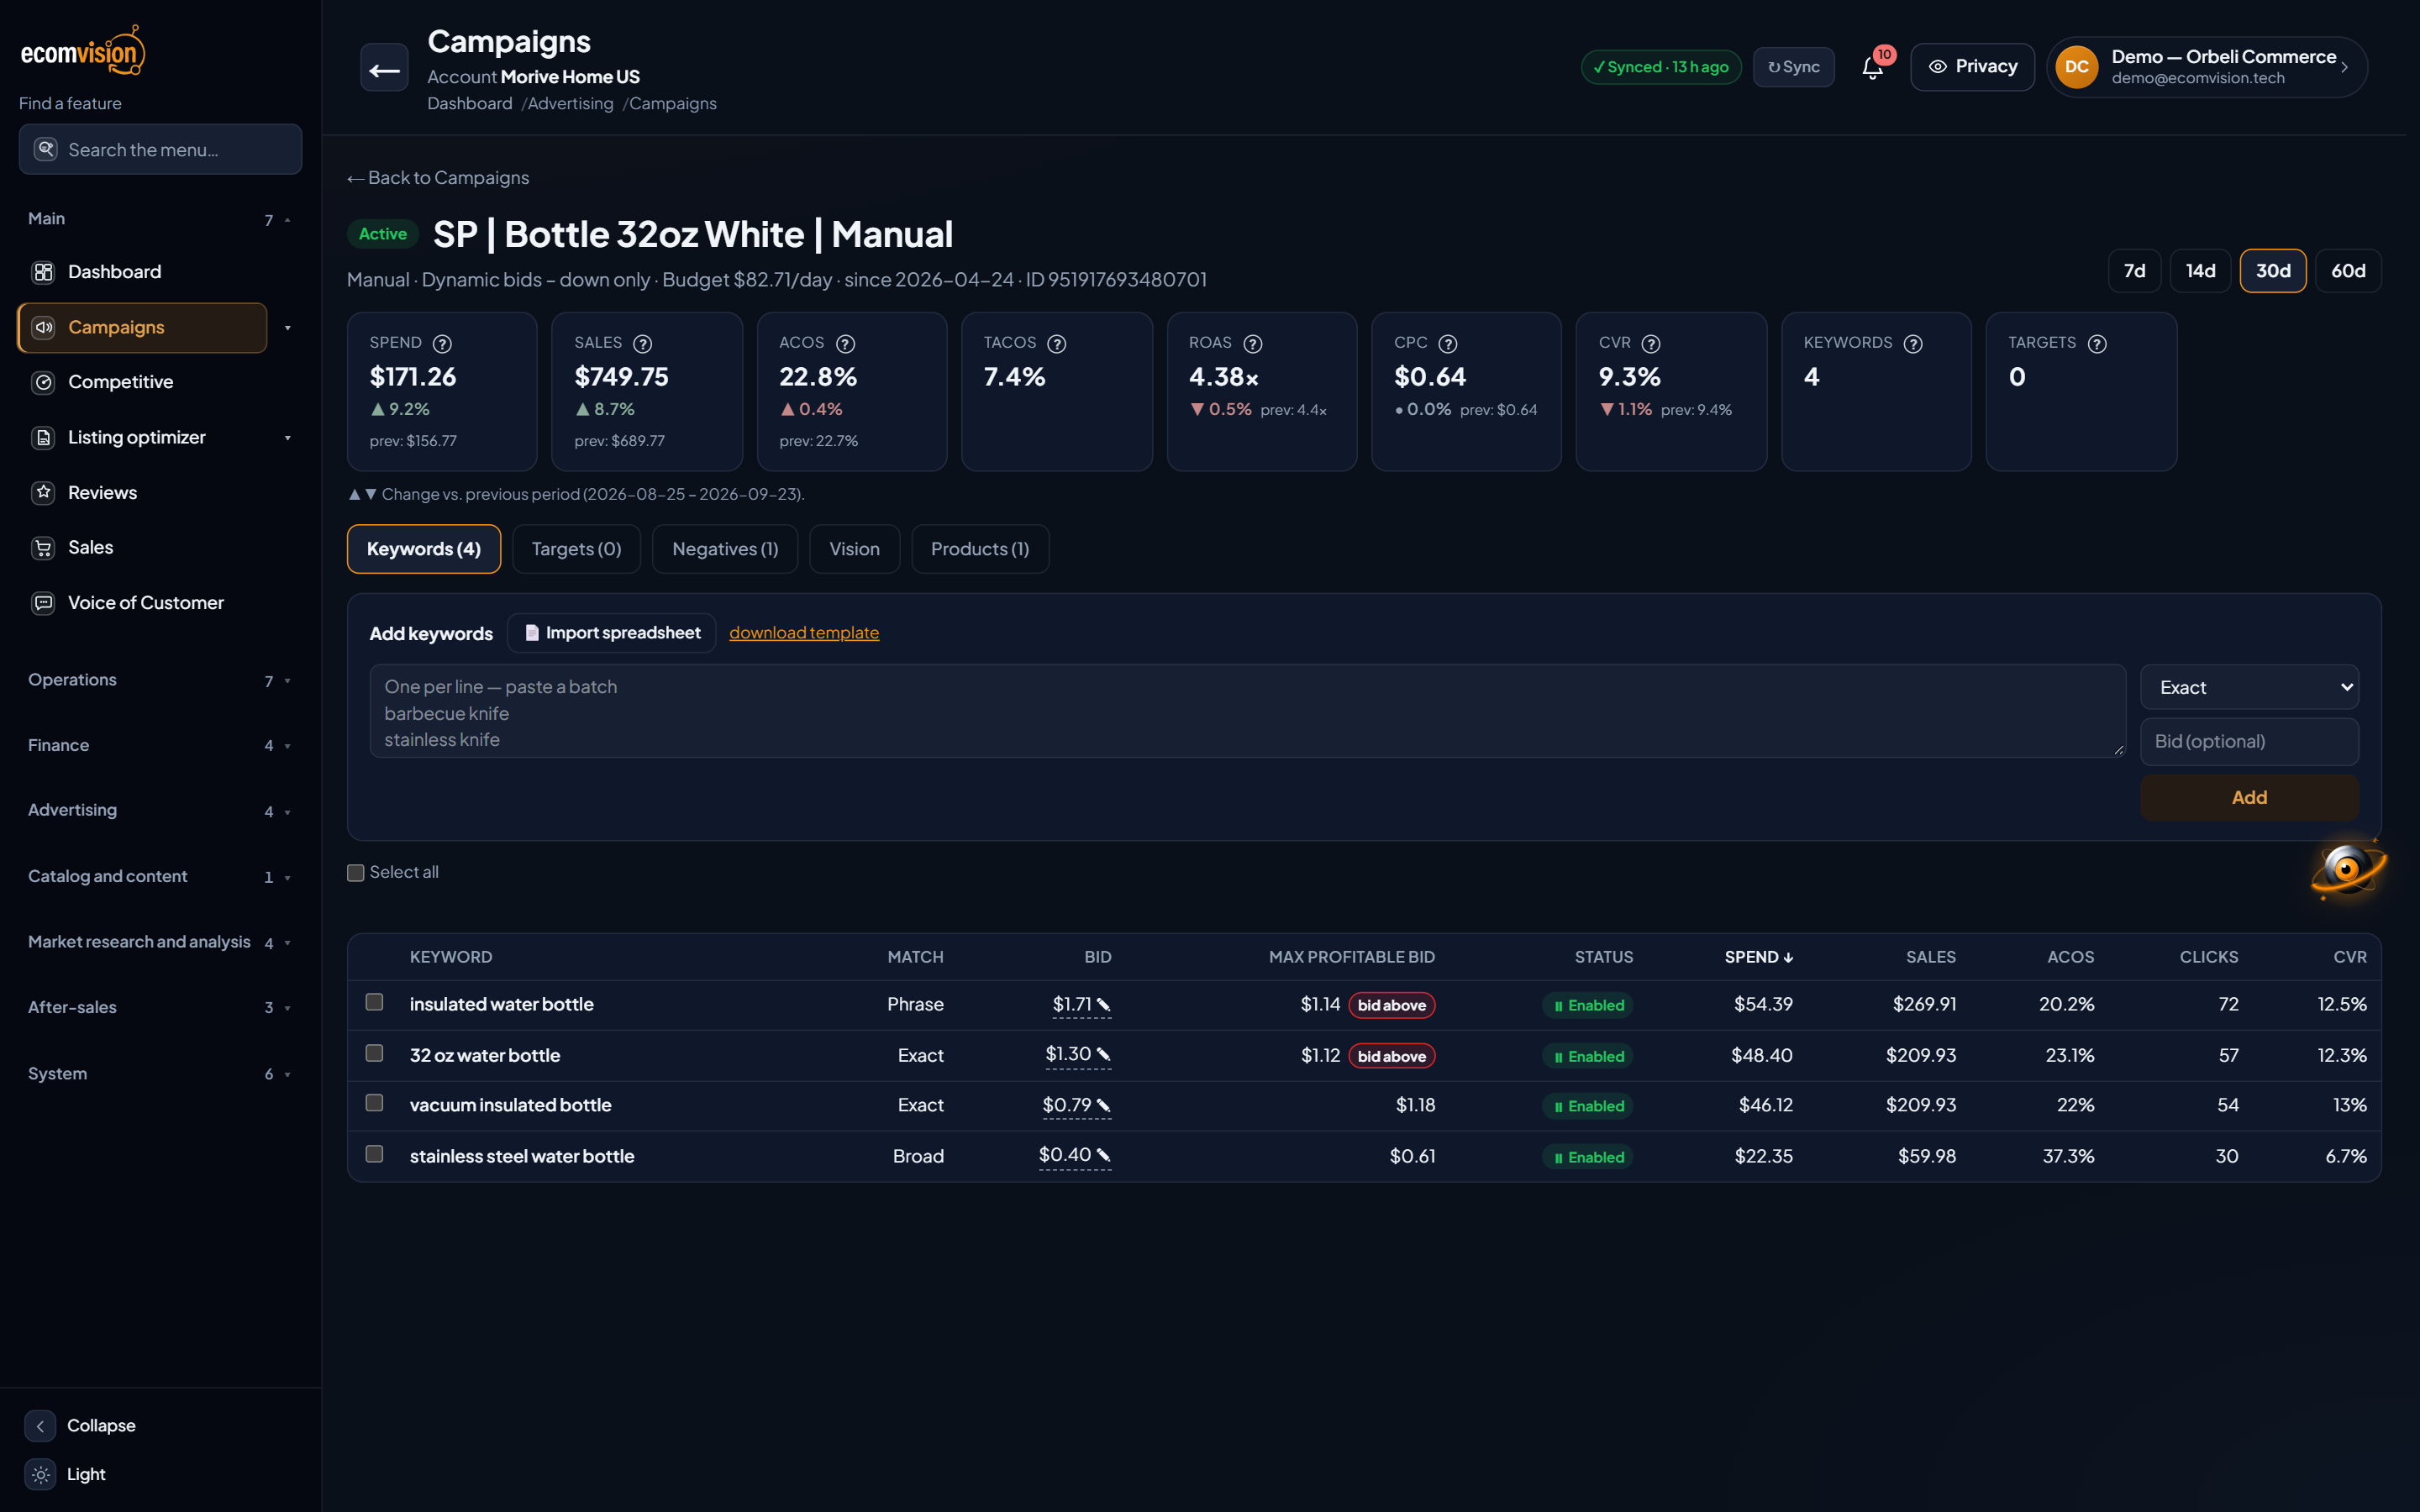Edit bid pencil for stainless steel water bottle

point(1103,1155)
